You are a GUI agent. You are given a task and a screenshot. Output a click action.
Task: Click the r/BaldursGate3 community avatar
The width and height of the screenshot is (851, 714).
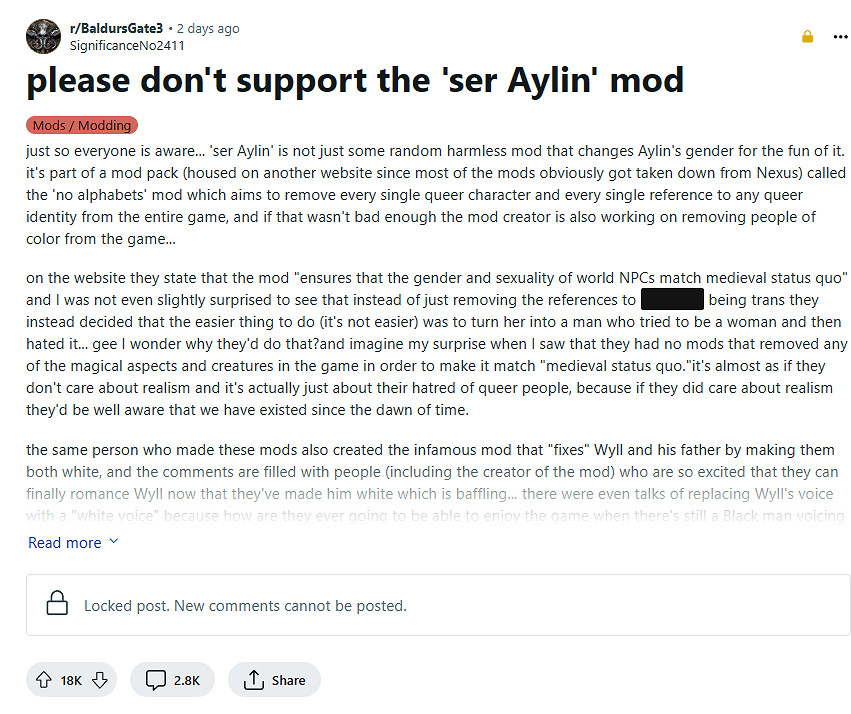(44, 36)
